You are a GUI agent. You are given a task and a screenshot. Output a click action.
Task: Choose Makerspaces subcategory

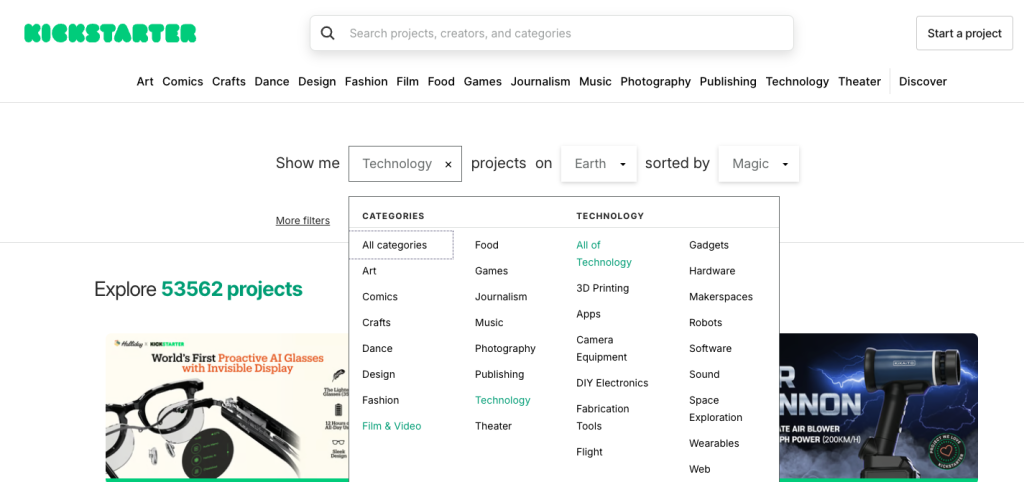[721, 297]
